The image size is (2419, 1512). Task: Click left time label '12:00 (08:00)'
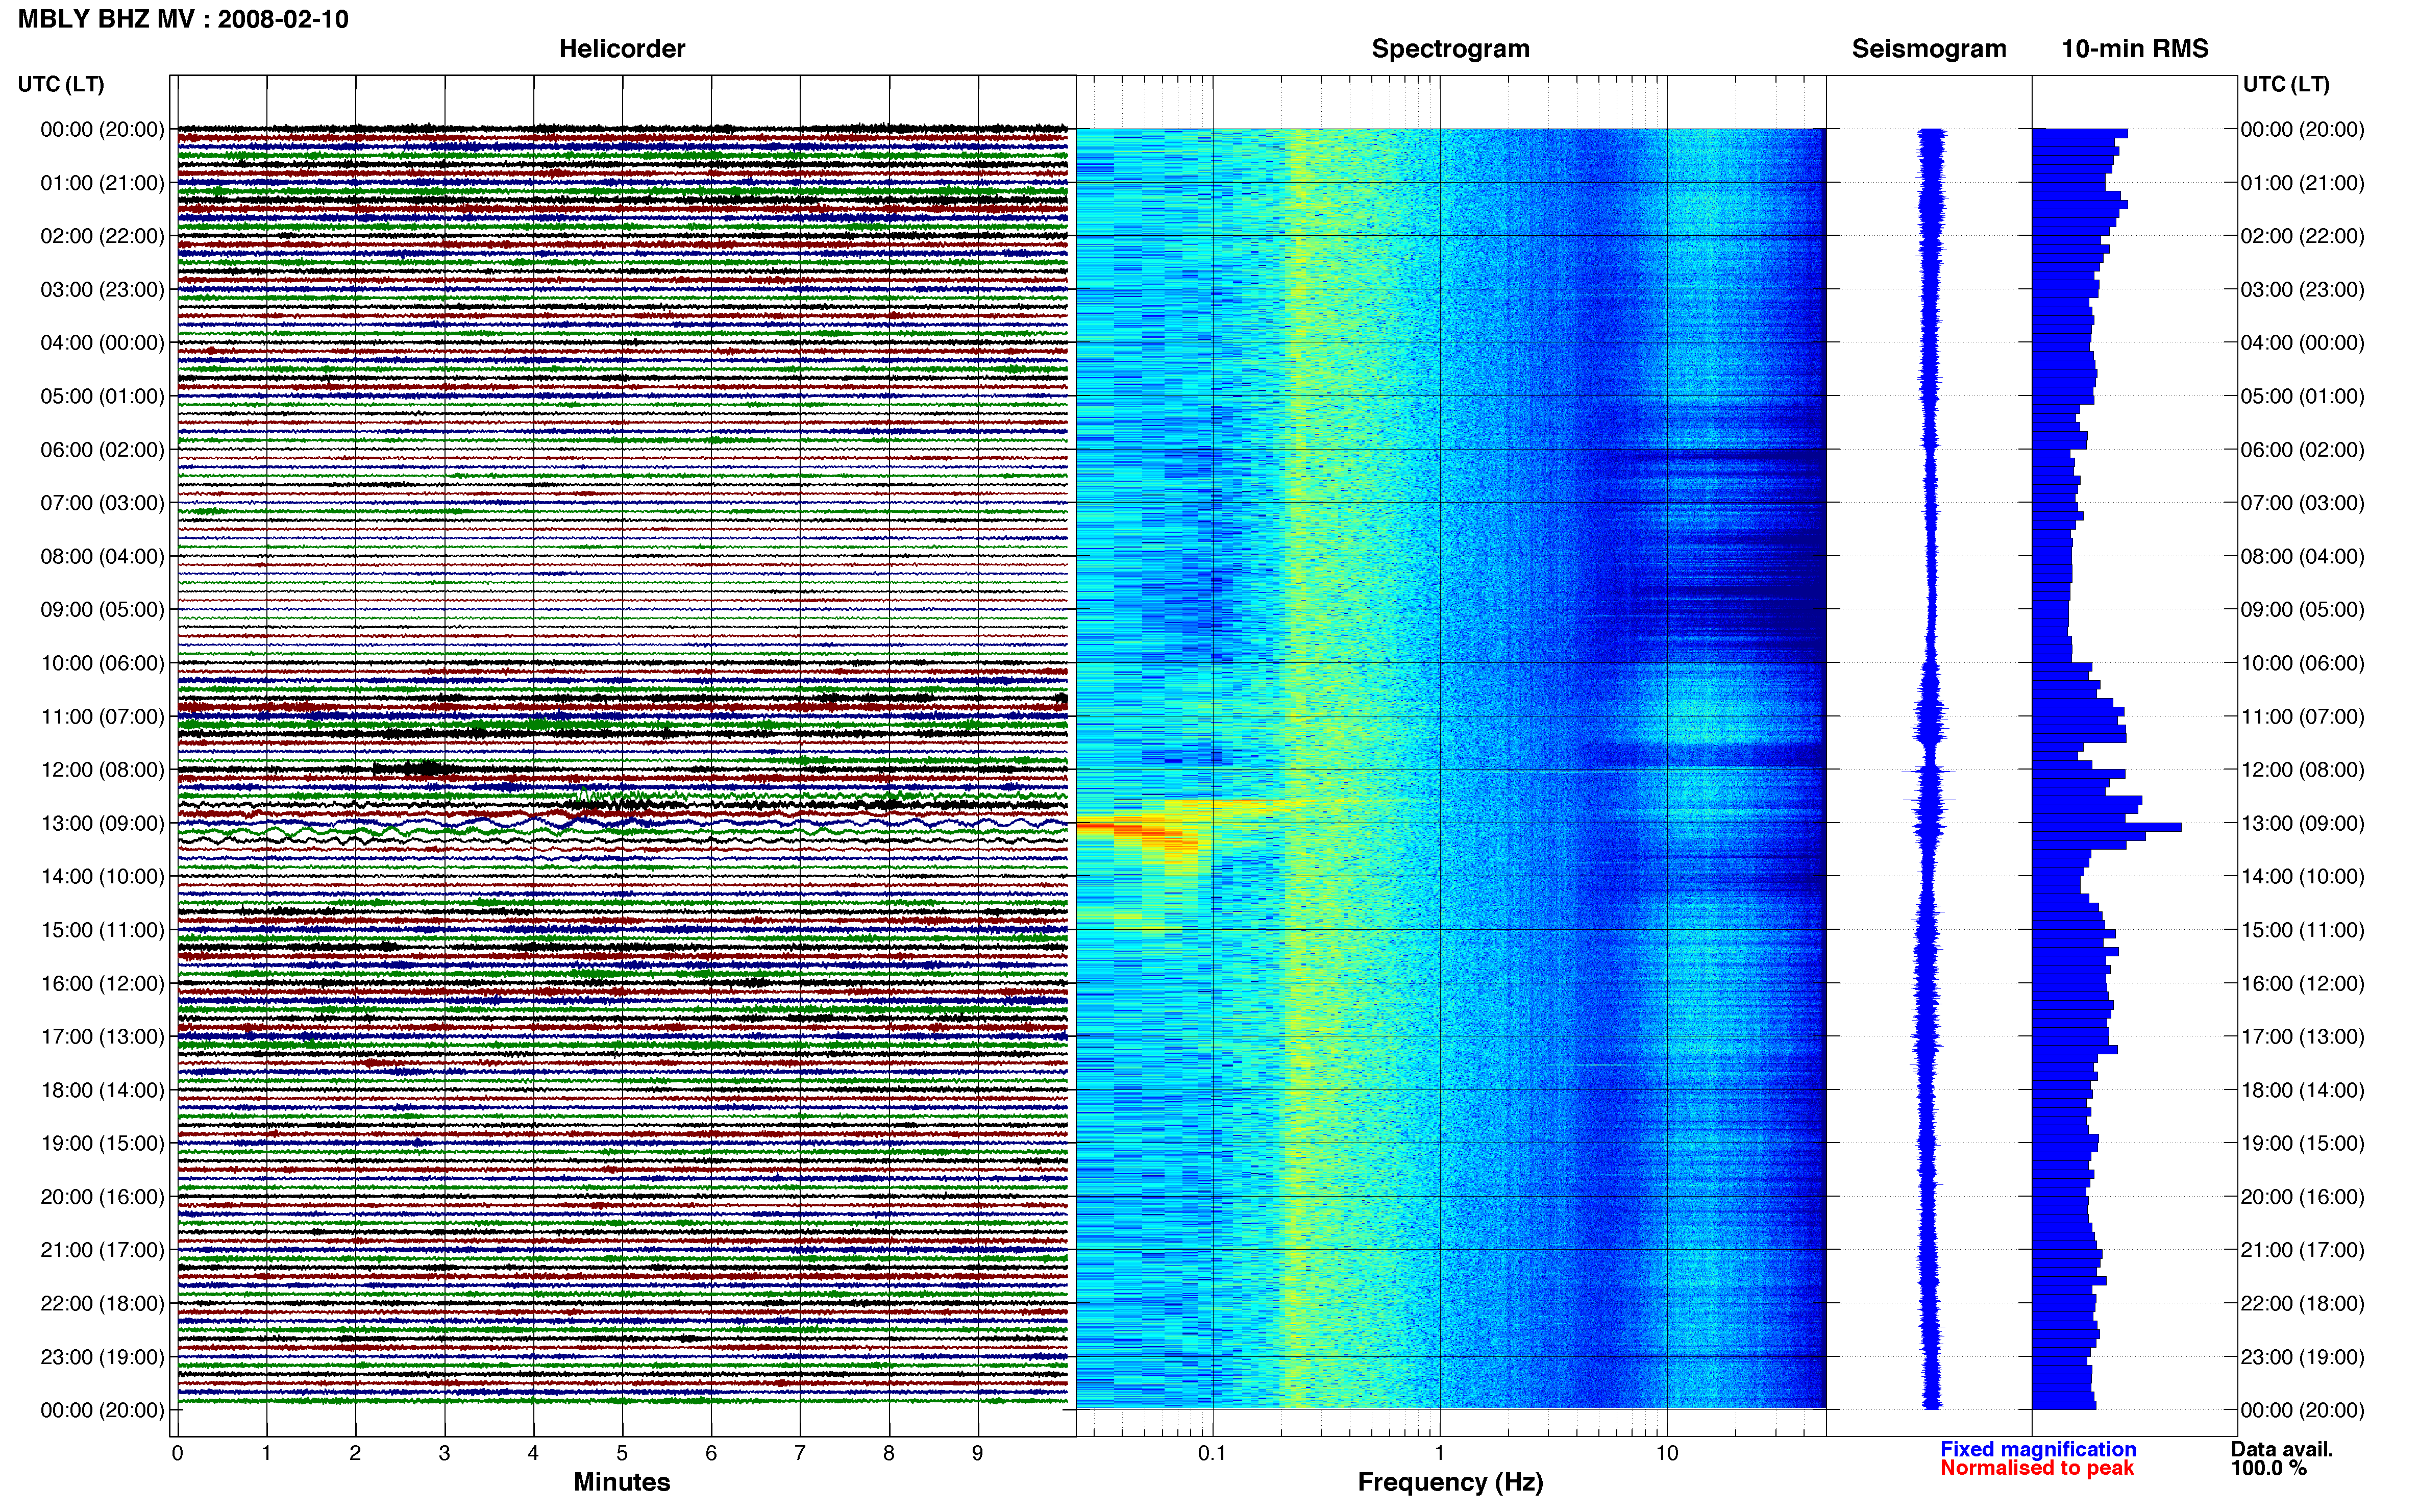click(102, 770)
